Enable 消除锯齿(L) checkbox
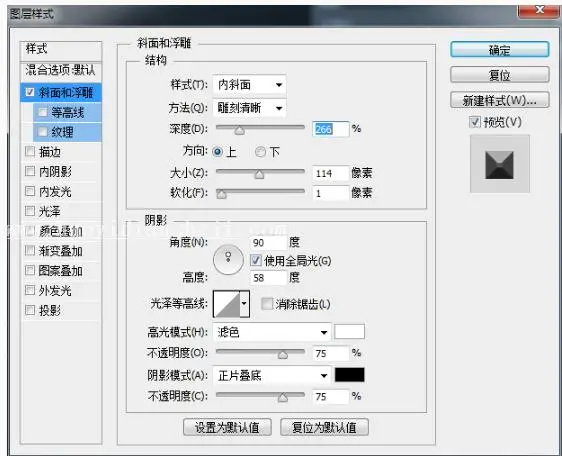Viewport: 562px width, 456px height. [x=267, y=304]
